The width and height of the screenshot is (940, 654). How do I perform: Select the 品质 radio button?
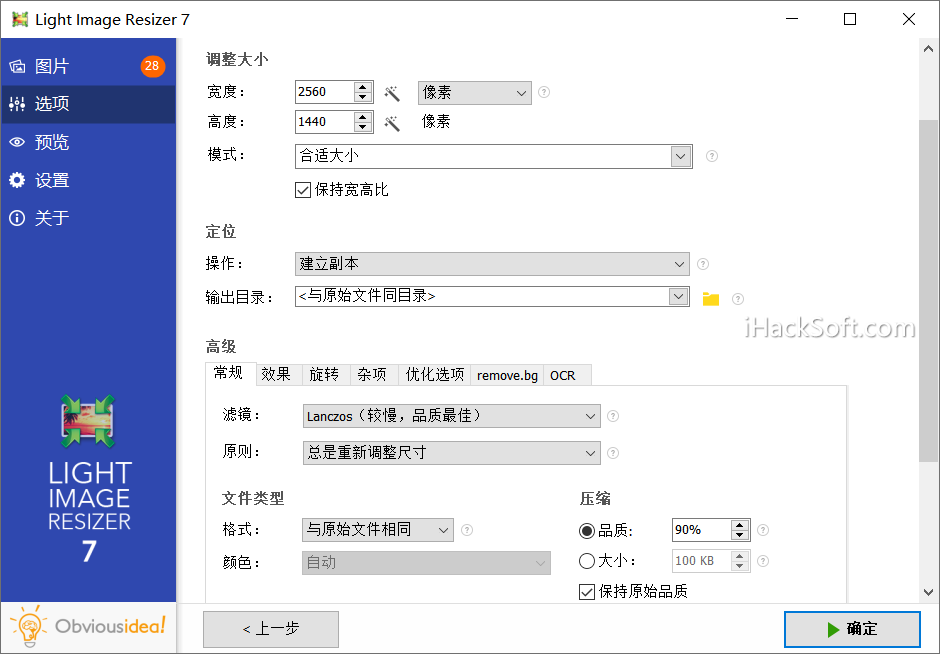(587, 531)
